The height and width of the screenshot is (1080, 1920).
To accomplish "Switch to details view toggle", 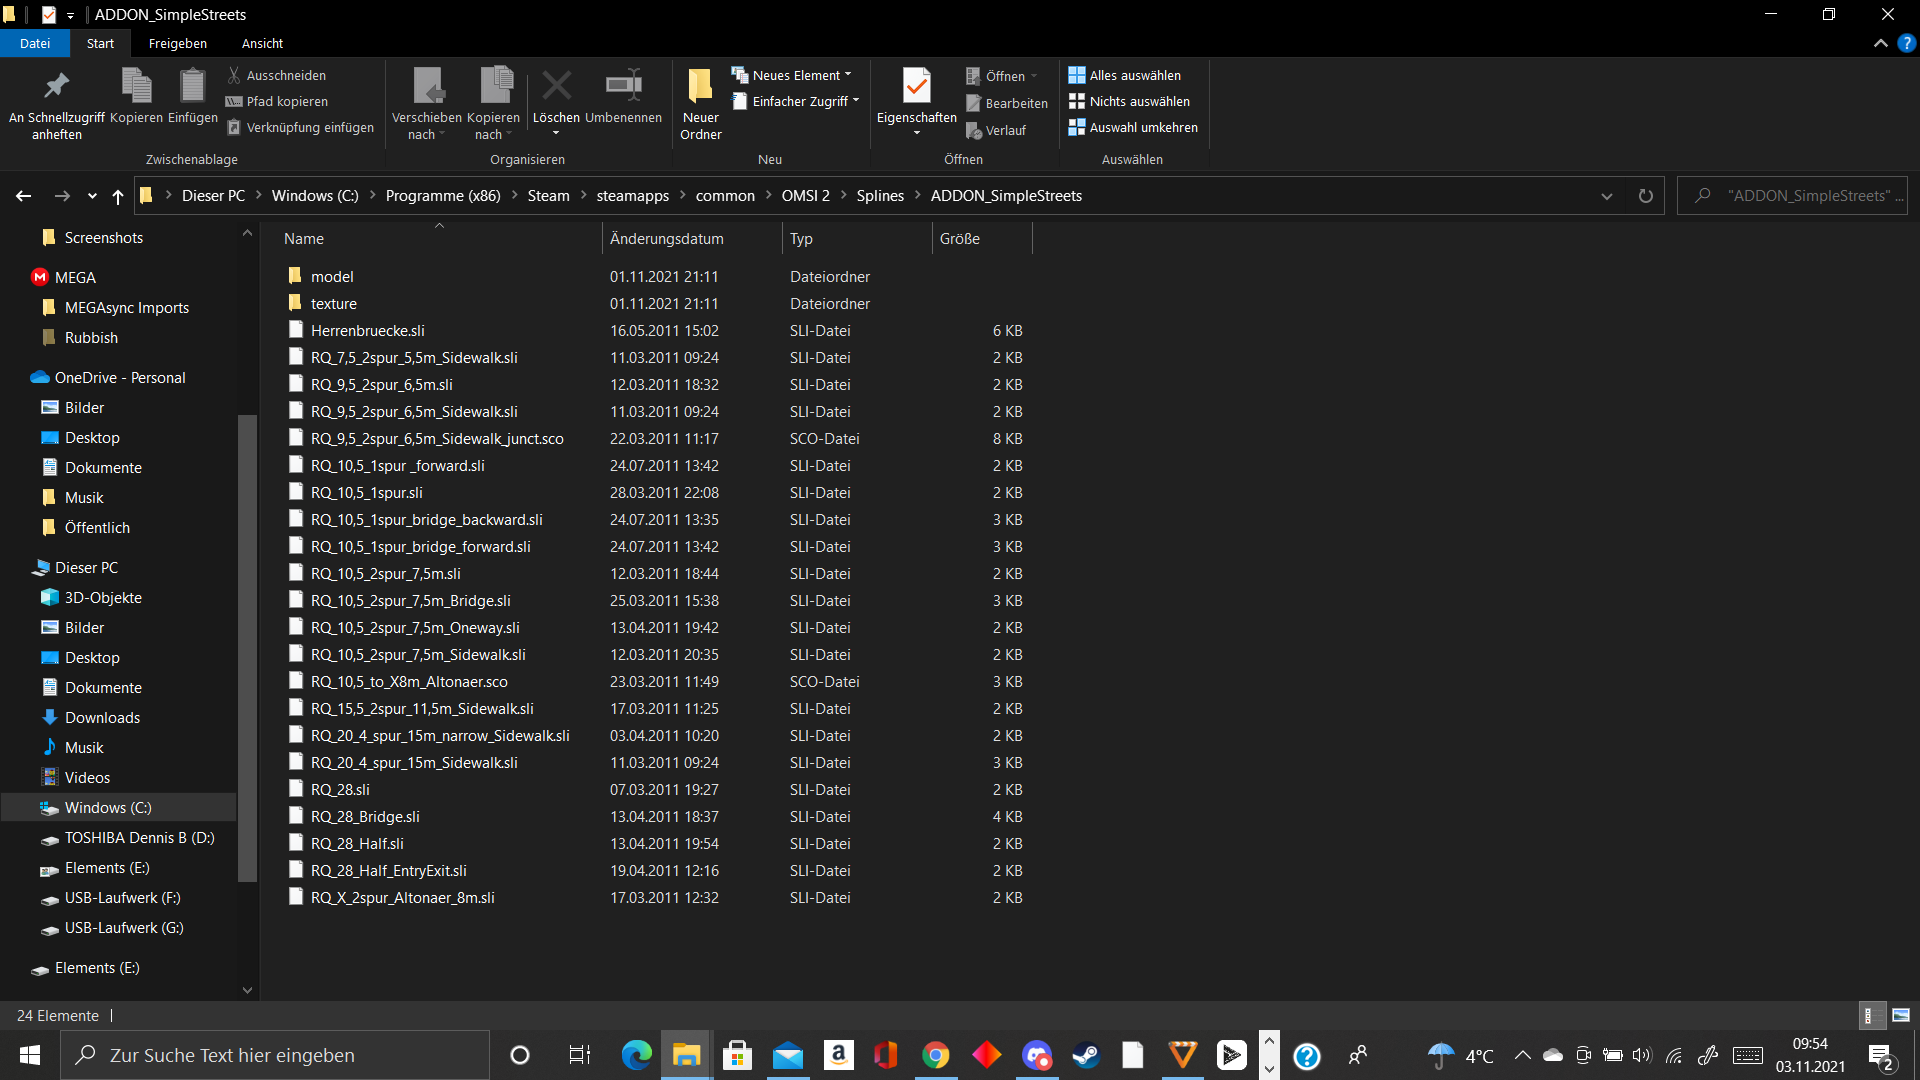I will click(1871, 1015).
